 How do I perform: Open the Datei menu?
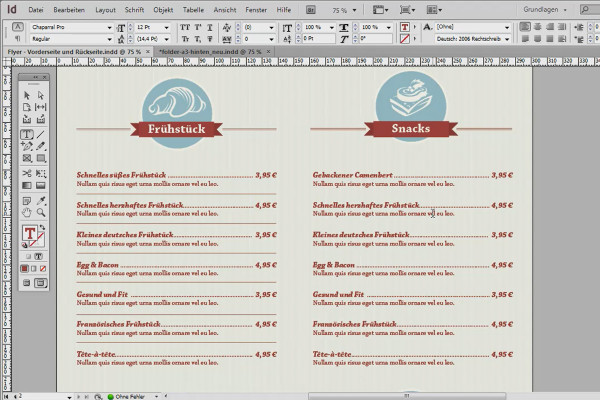tap(36, 10)
